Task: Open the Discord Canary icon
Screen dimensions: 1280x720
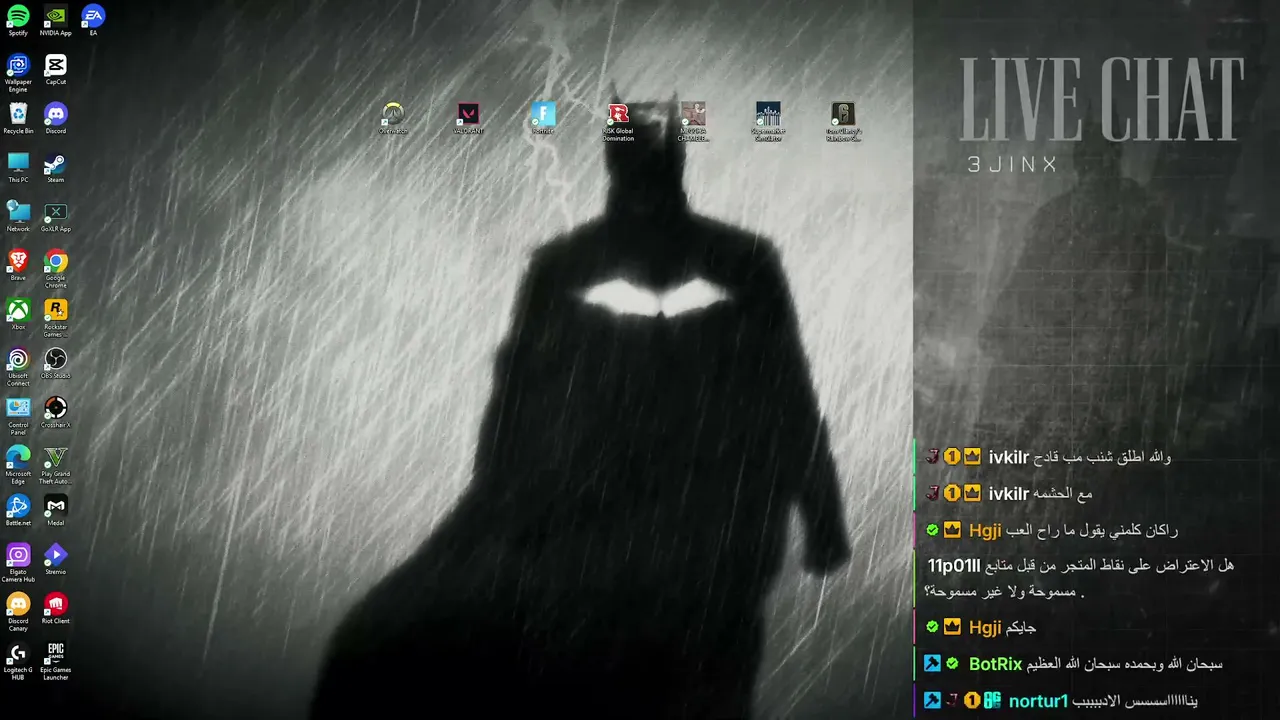Action: 18,612
